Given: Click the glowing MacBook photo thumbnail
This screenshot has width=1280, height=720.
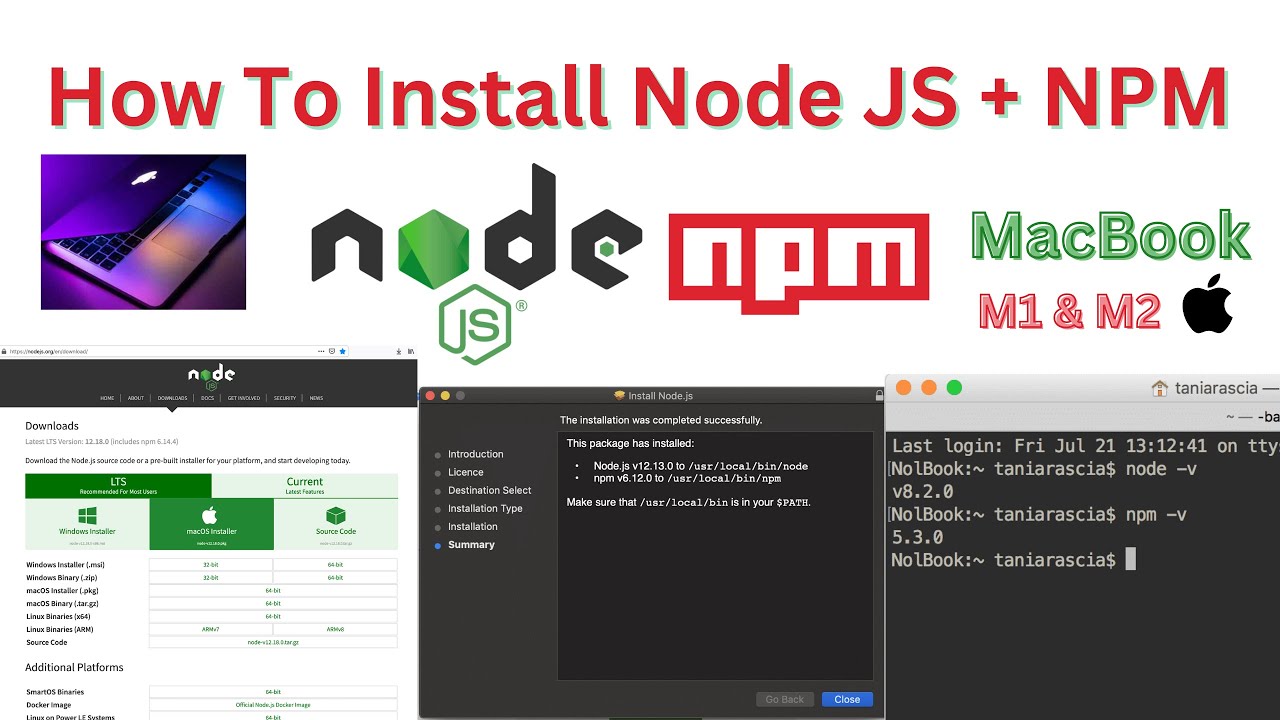Looking at the screenshot, I should click(x=143, y=232).
